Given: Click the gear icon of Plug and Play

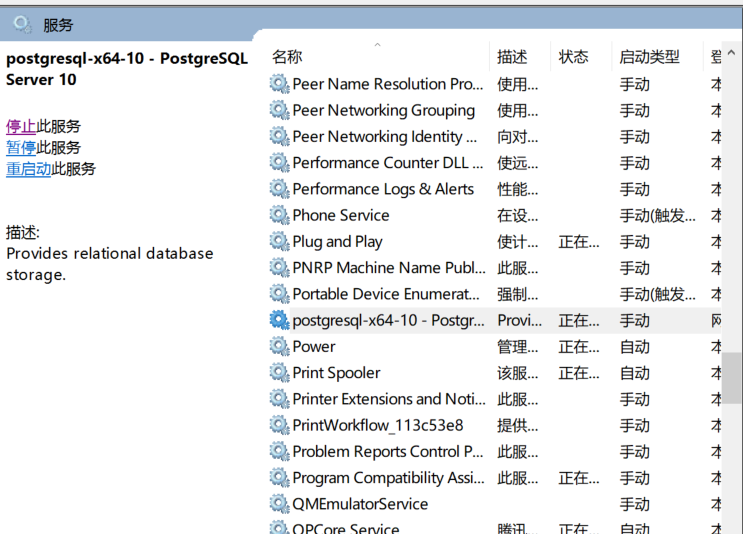Looking at the screenshot, I should [x=280, y=242].
